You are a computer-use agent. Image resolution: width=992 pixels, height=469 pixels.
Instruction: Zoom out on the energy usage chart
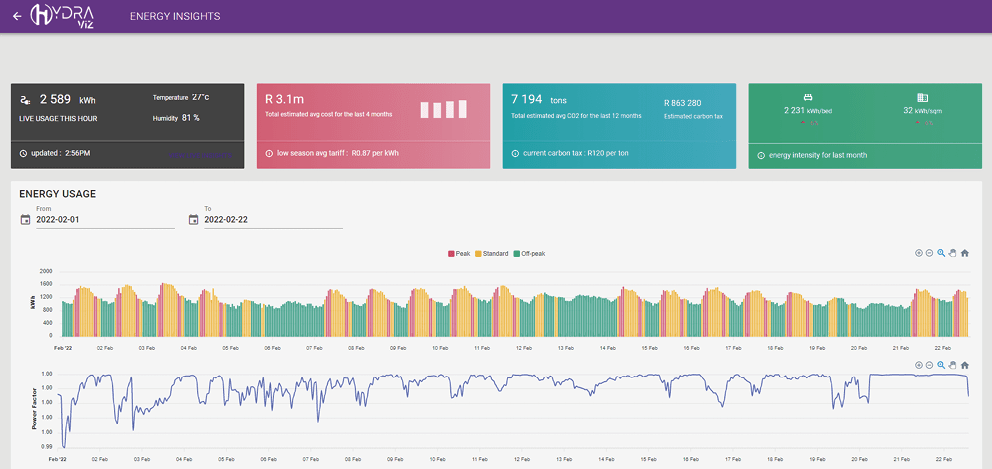[929, 253]
